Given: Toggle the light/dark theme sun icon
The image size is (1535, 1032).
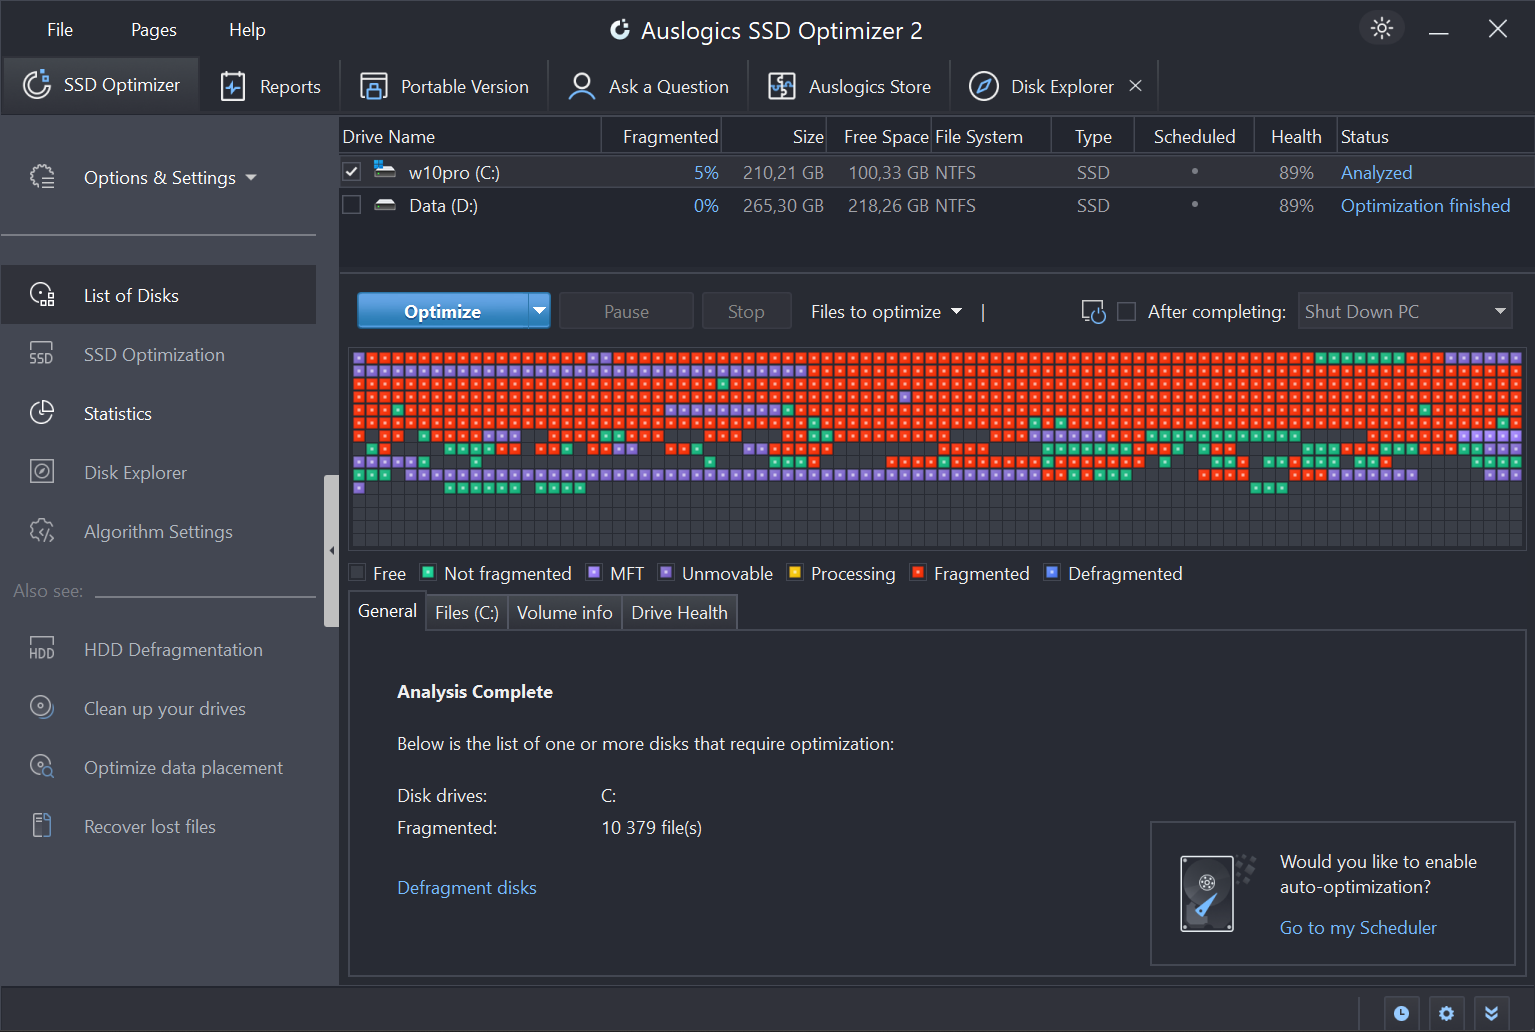Looking at the screenshot, I should pos(1382,28).
